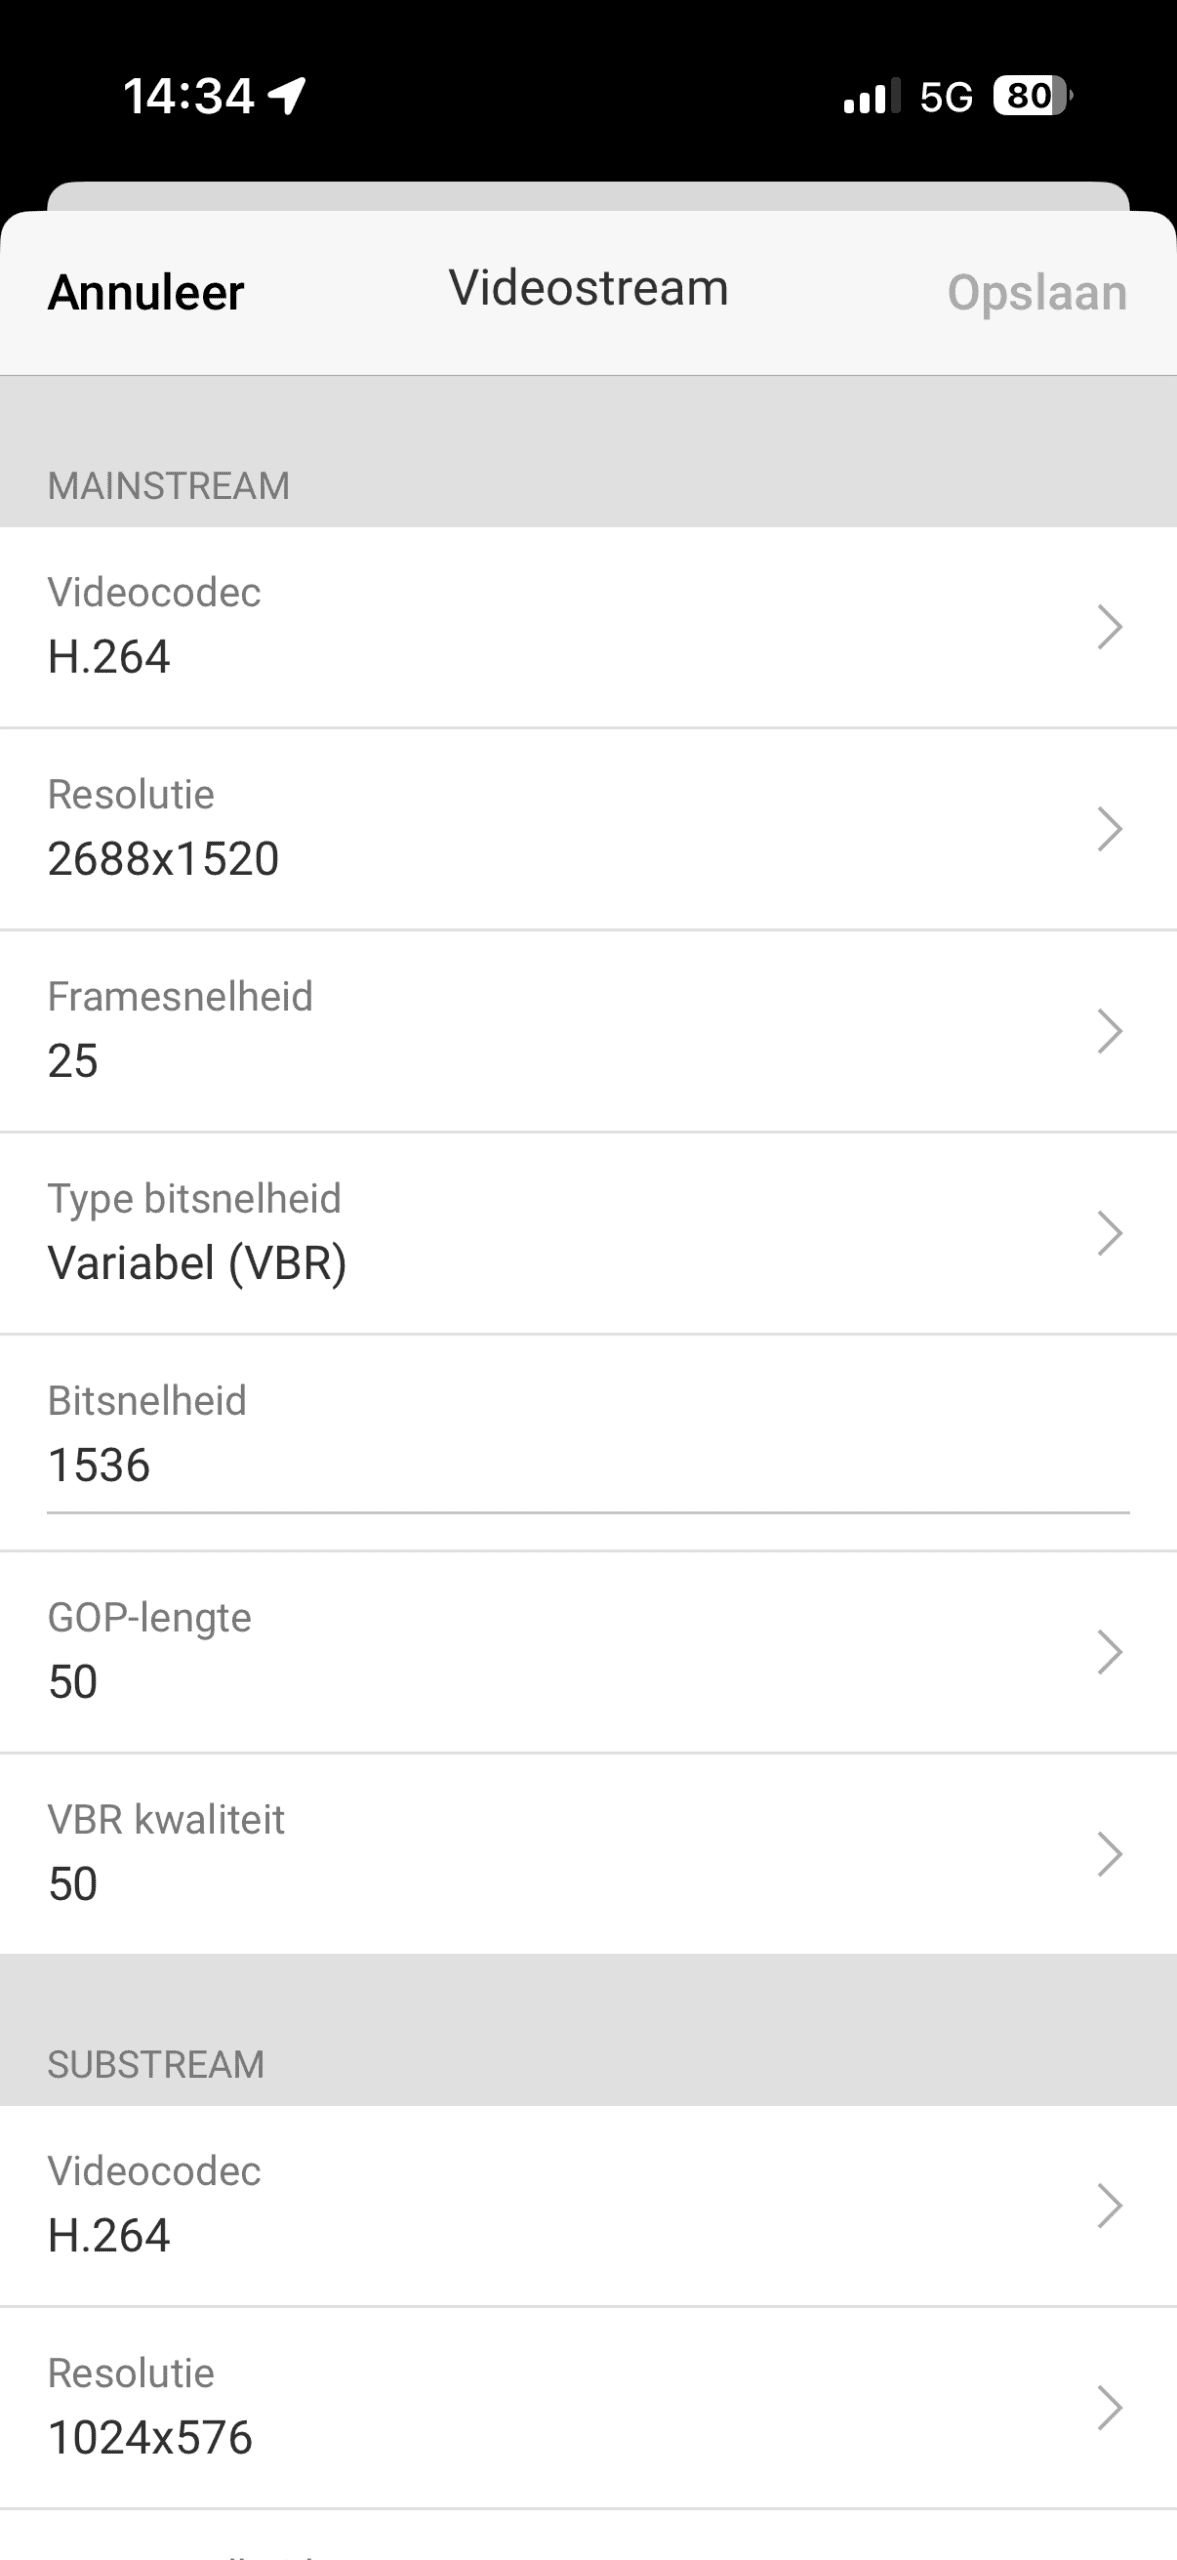Open Mainstream Videocodec H.264 chevron
The height and width of the screenshot is (2560, 1177).
coord(1109,628)
